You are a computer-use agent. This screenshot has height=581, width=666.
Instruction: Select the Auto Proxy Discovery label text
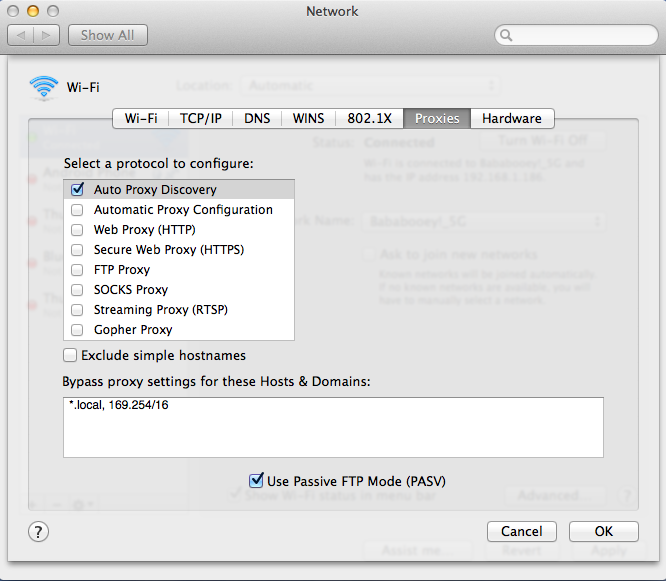[x=155, y=189]
